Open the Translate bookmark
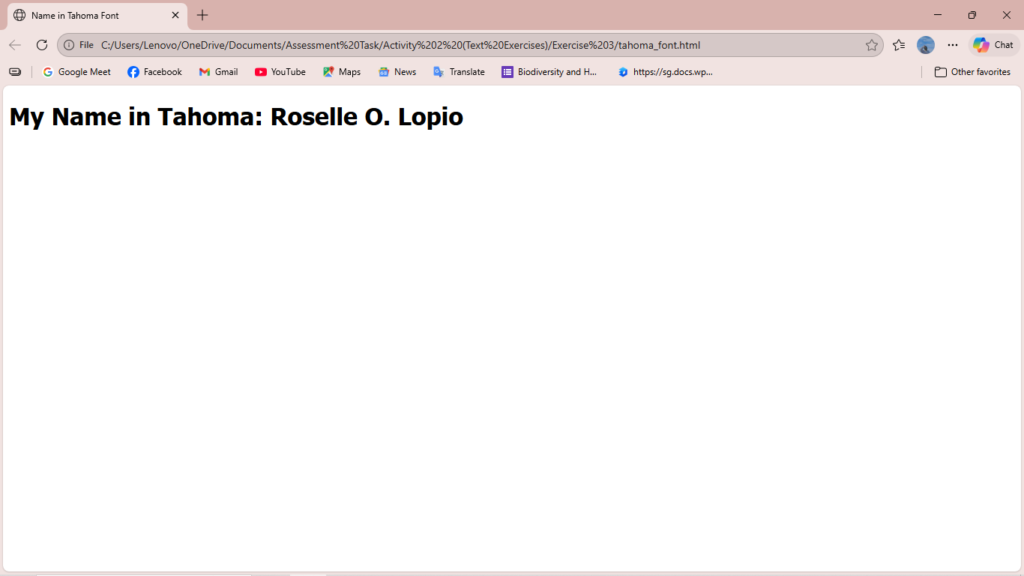Screen dimensions: 1024x576 click(459, 72)
